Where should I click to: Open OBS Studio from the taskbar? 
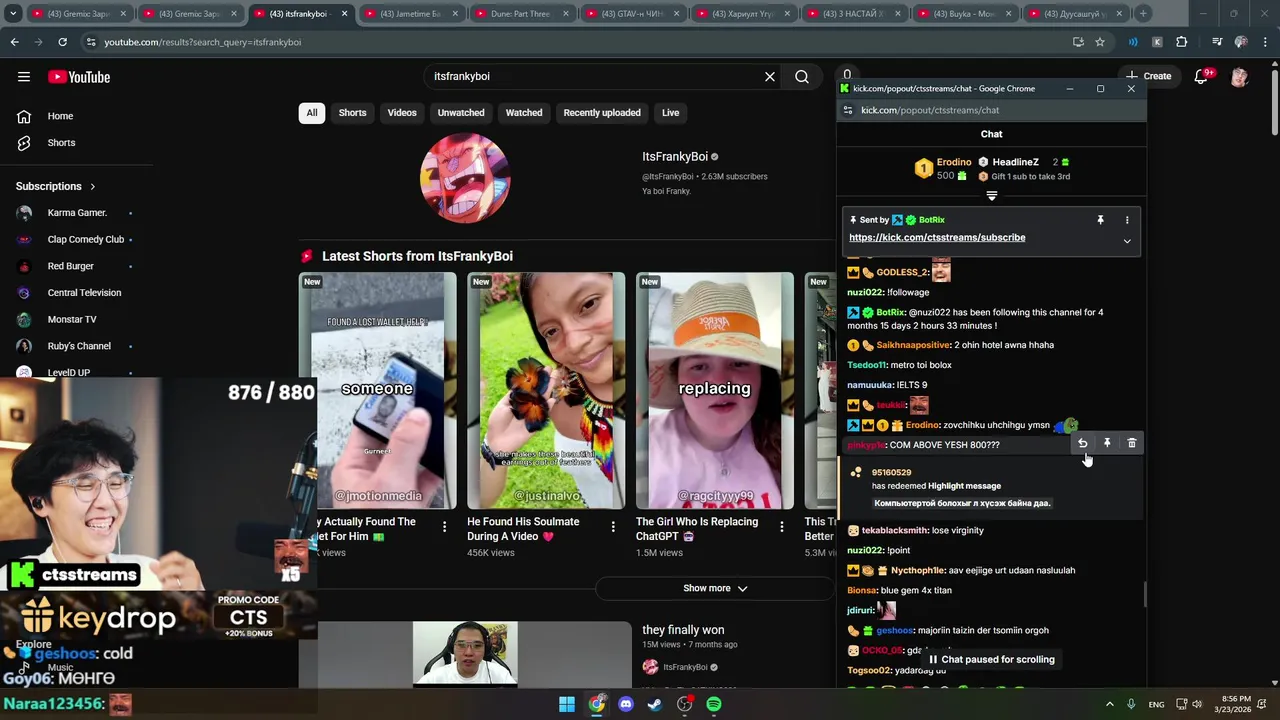pyautogui.click(x=685, y=704)
